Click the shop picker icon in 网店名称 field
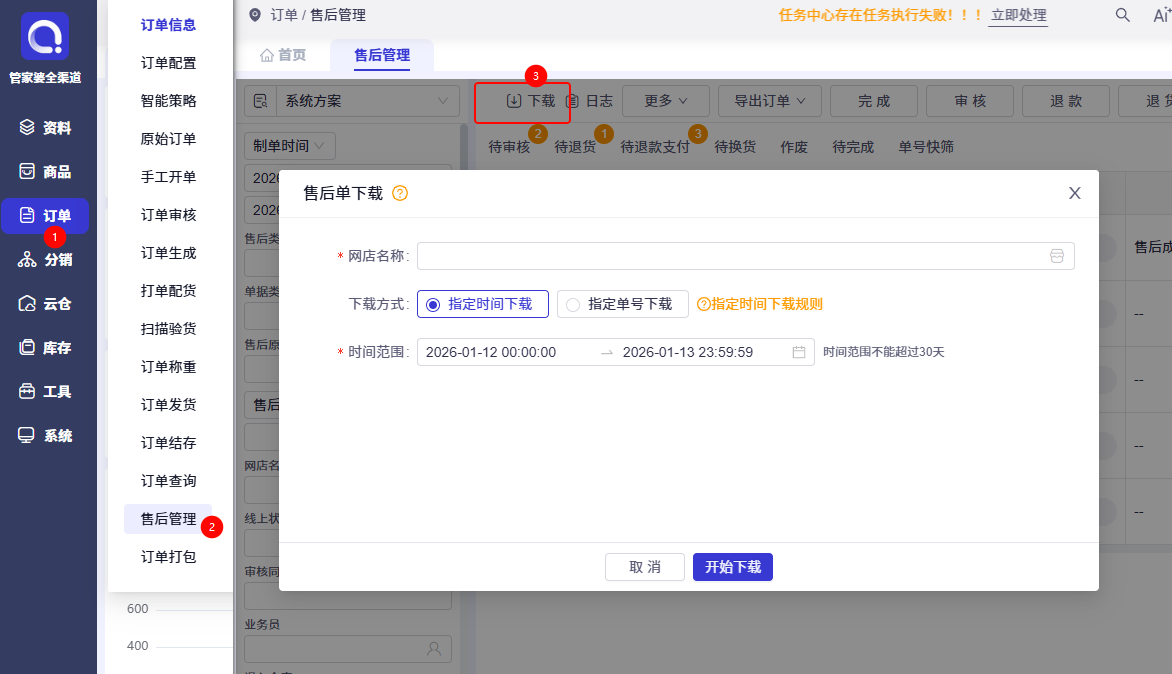 [1057, 256]
